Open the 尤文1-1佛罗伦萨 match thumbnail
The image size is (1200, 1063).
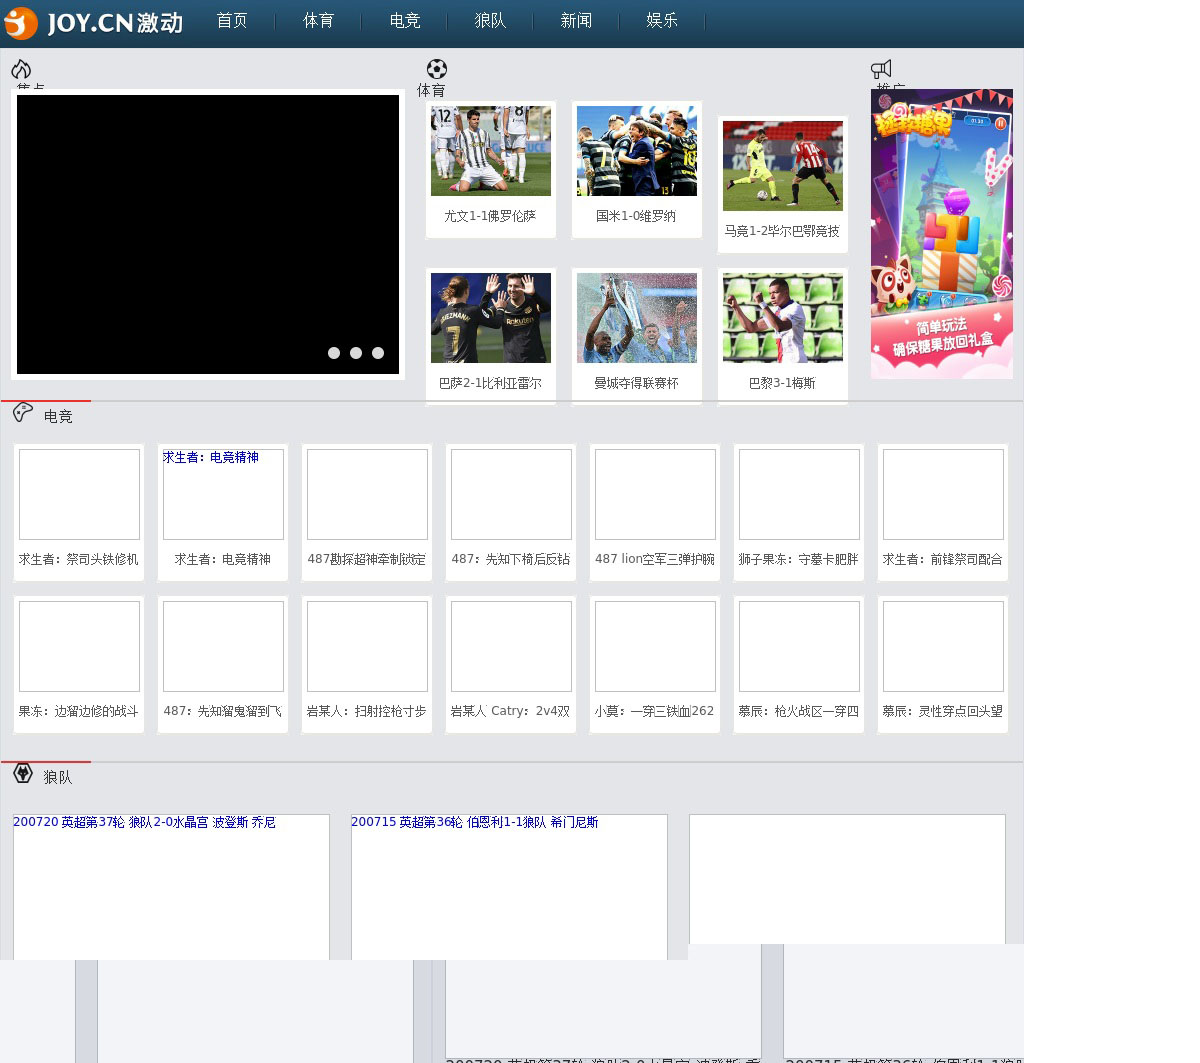(490, 151)
